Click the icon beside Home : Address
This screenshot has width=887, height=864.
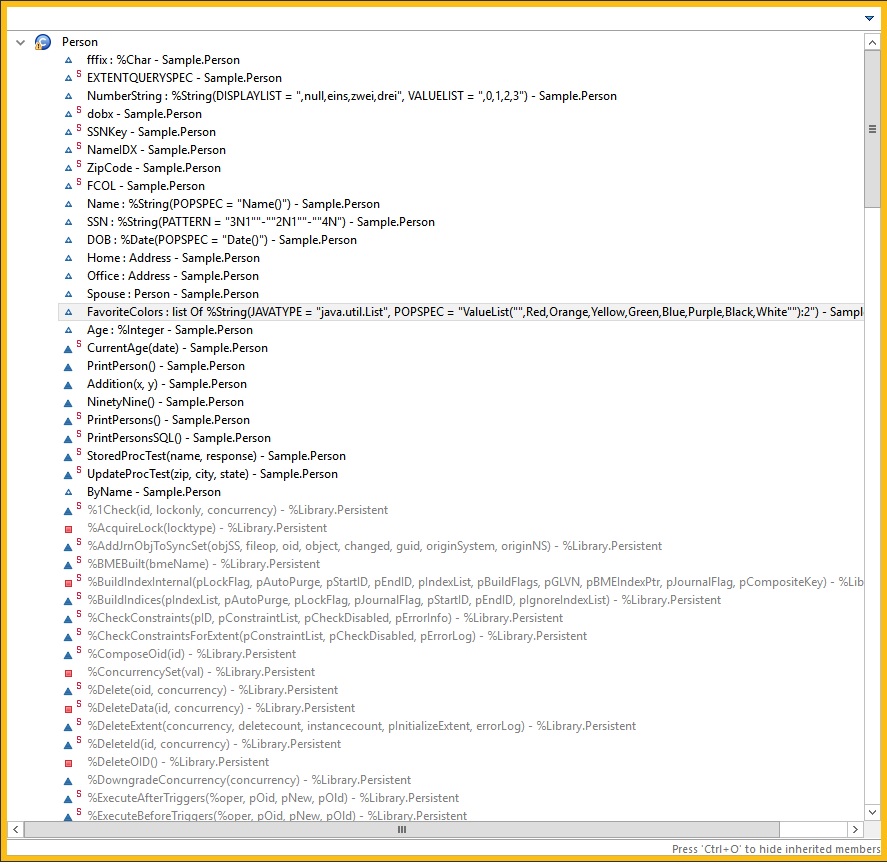coord(68,258)
